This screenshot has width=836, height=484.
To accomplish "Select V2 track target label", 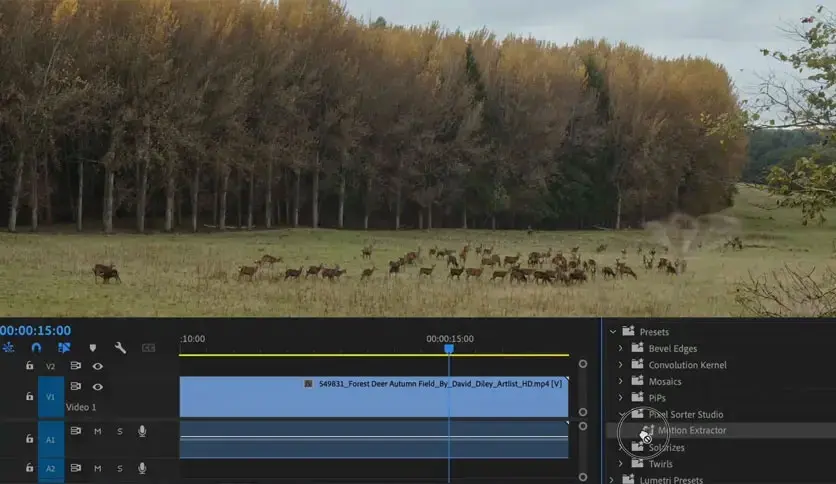I will pos(51,366).
